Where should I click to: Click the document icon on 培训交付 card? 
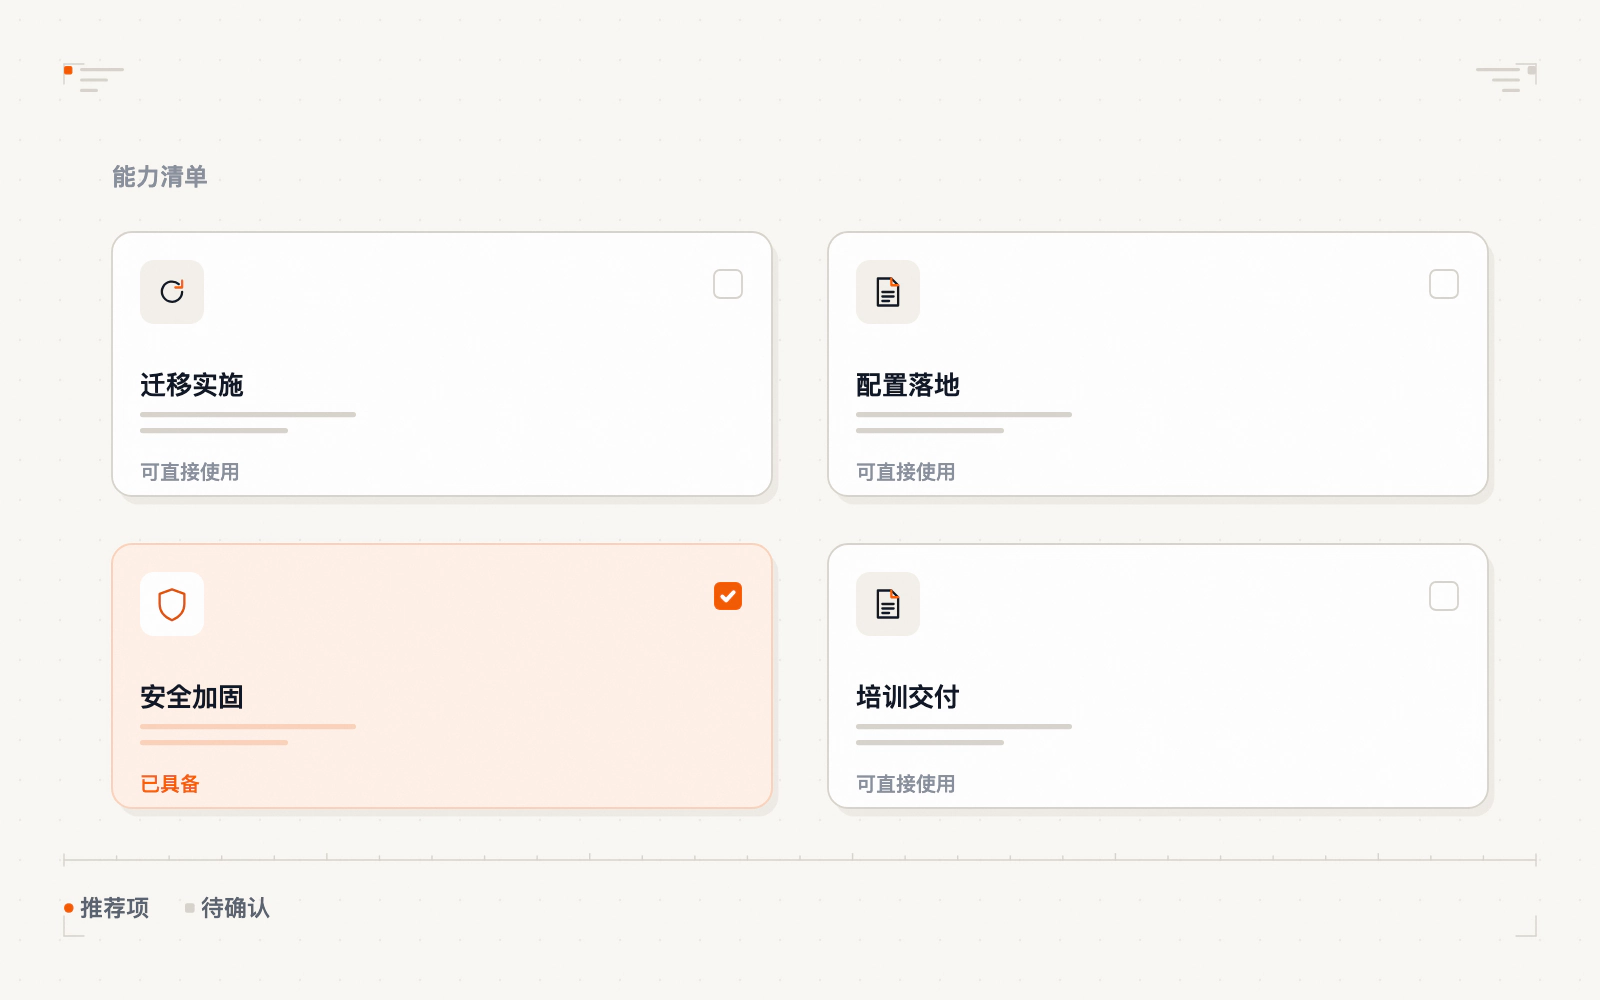tap(888, 604)
